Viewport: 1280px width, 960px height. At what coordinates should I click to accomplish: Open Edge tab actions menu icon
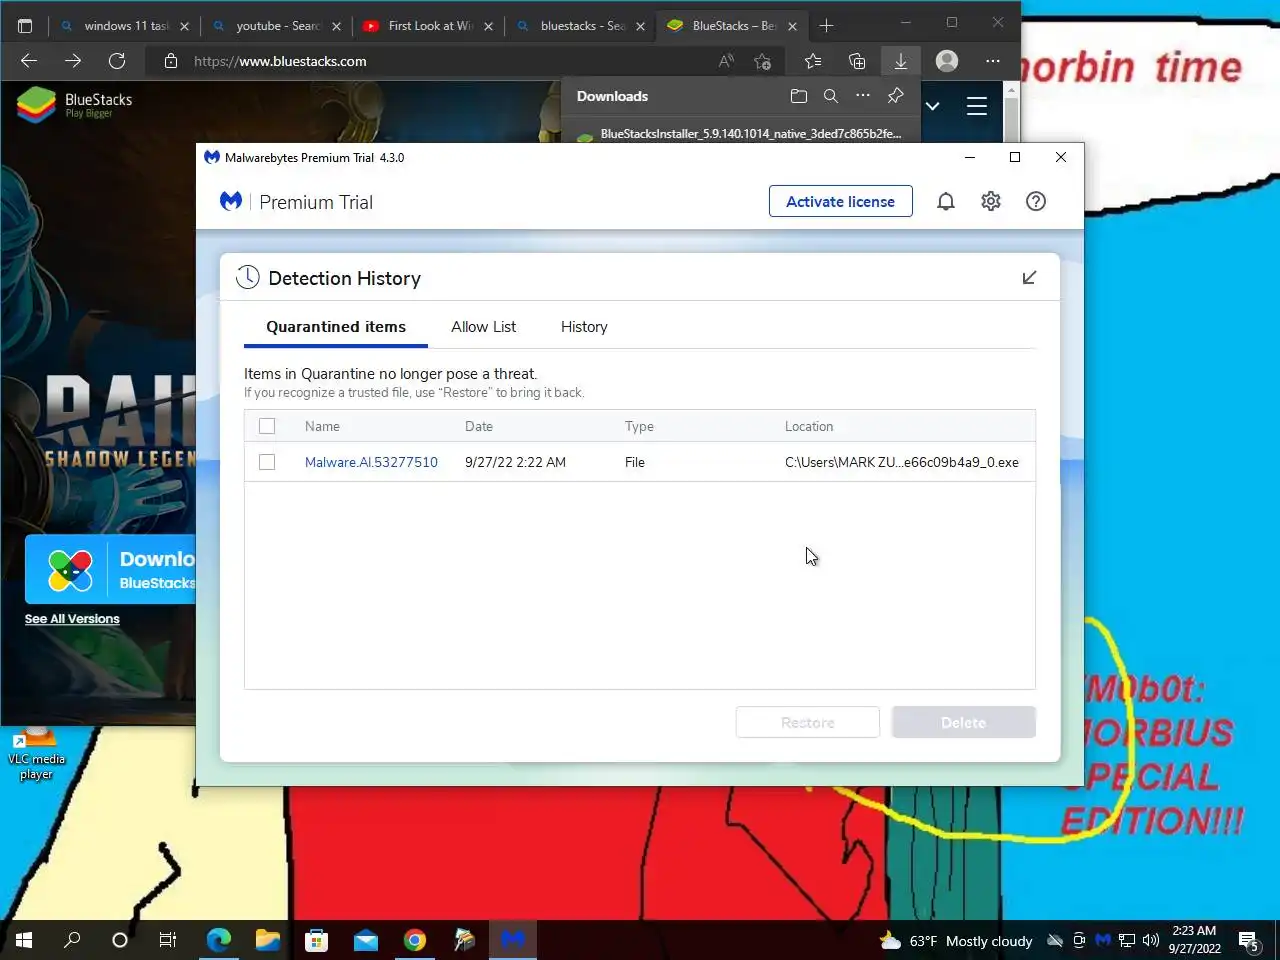pyautogui.click(x=25, y=26)
